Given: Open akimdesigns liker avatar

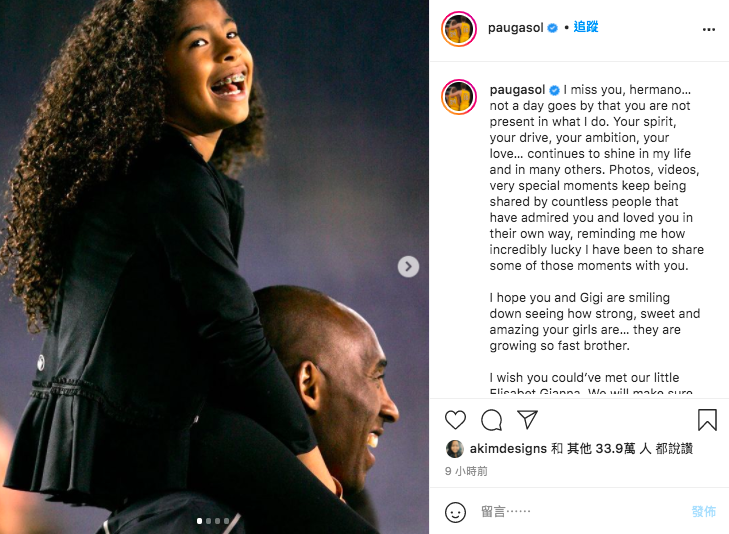Looking at the screenshot, I should 454,448.
